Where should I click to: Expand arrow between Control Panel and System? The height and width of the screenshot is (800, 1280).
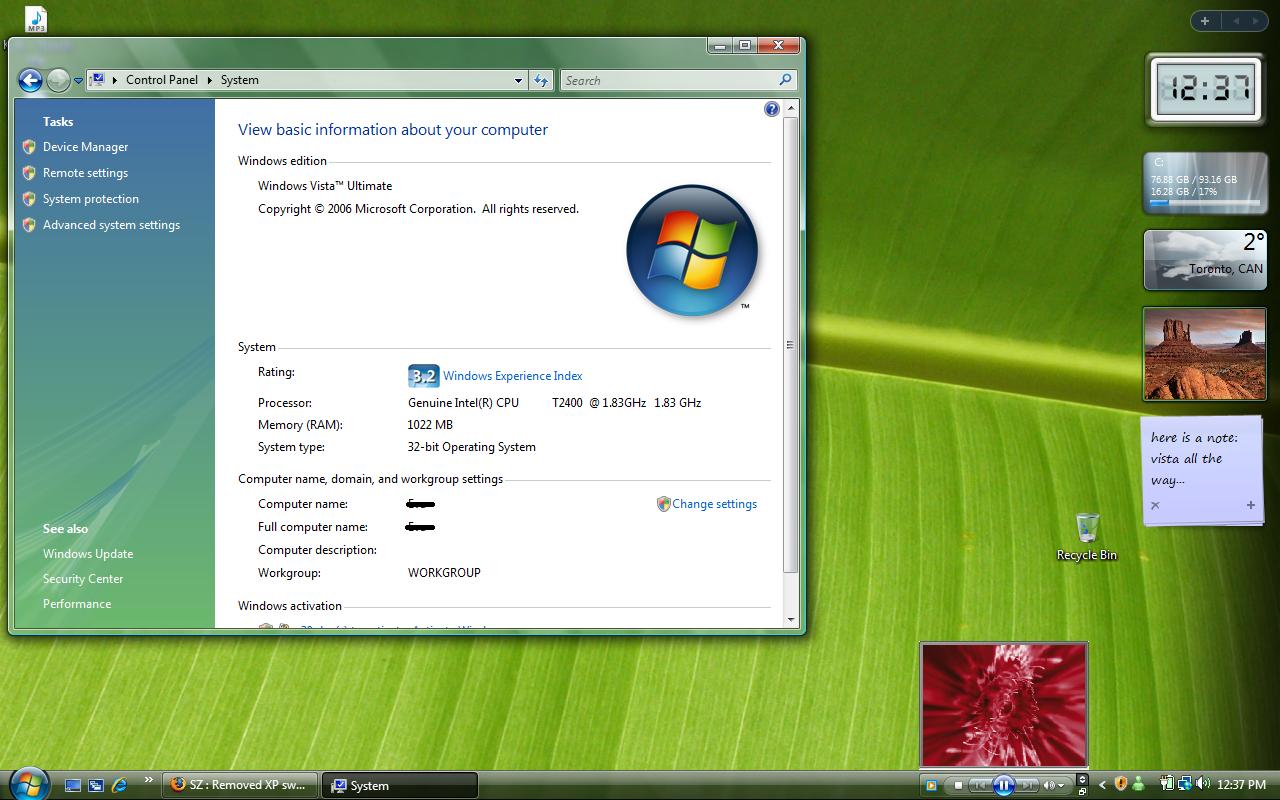point(209,80)
